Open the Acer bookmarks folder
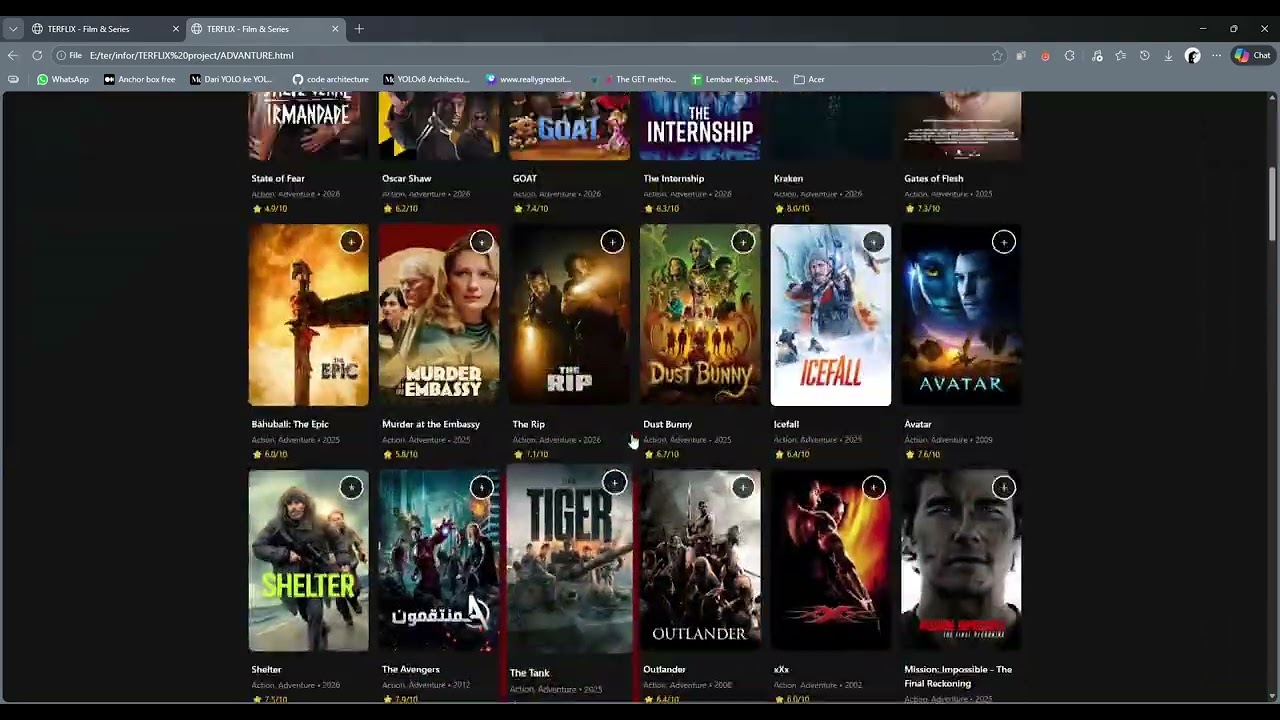Image resolution: width=1280 pixels, height=720 pixels. 809,79
